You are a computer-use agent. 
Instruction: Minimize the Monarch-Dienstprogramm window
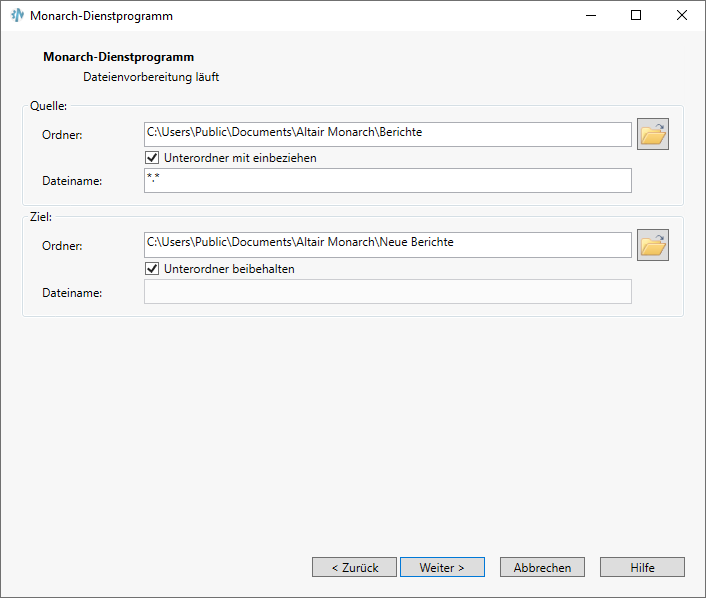[590, 16]
